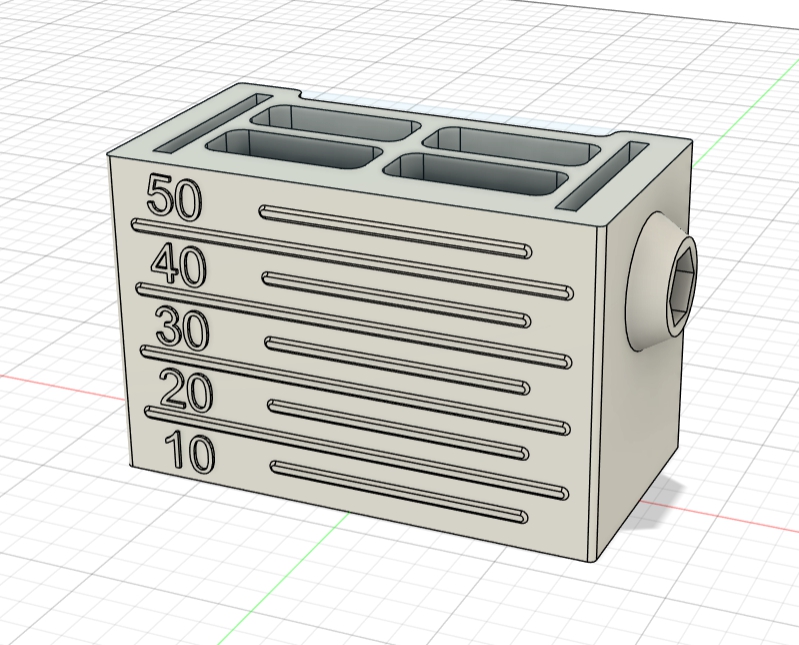Select the rear-right rectangular pocket on top

[512, 146]
